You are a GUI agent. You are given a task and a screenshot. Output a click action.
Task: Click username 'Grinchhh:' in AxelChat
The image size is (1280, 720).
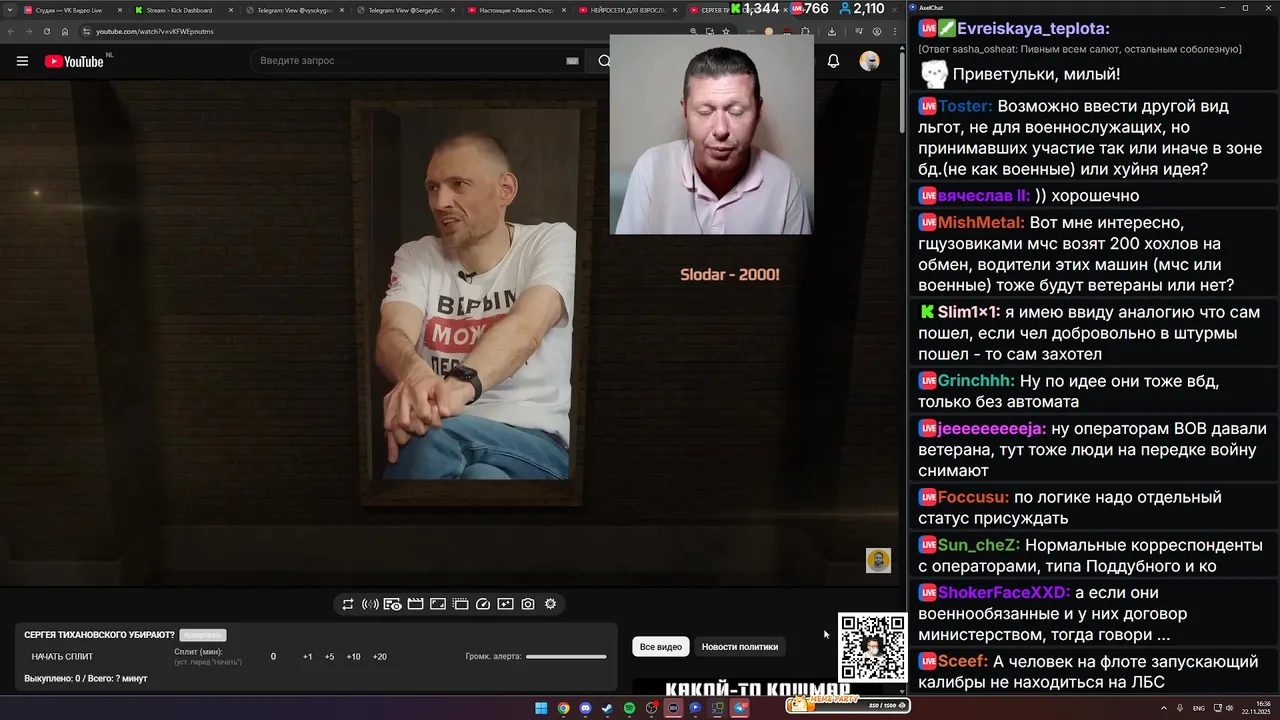tap(977, 381)
